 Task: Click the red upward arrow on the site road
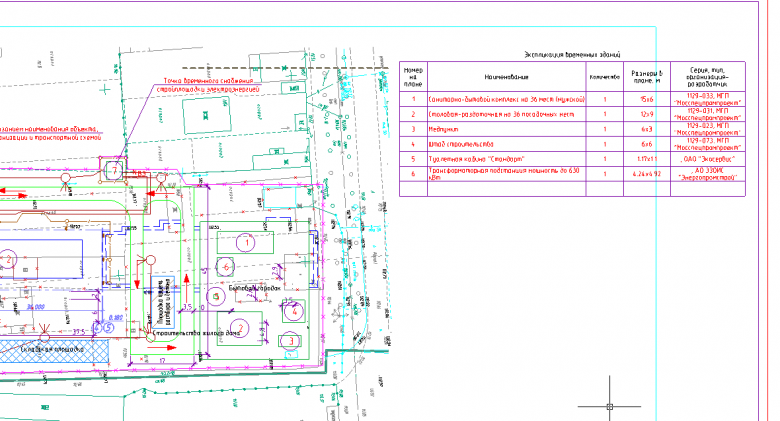click(x=187, y=287)
